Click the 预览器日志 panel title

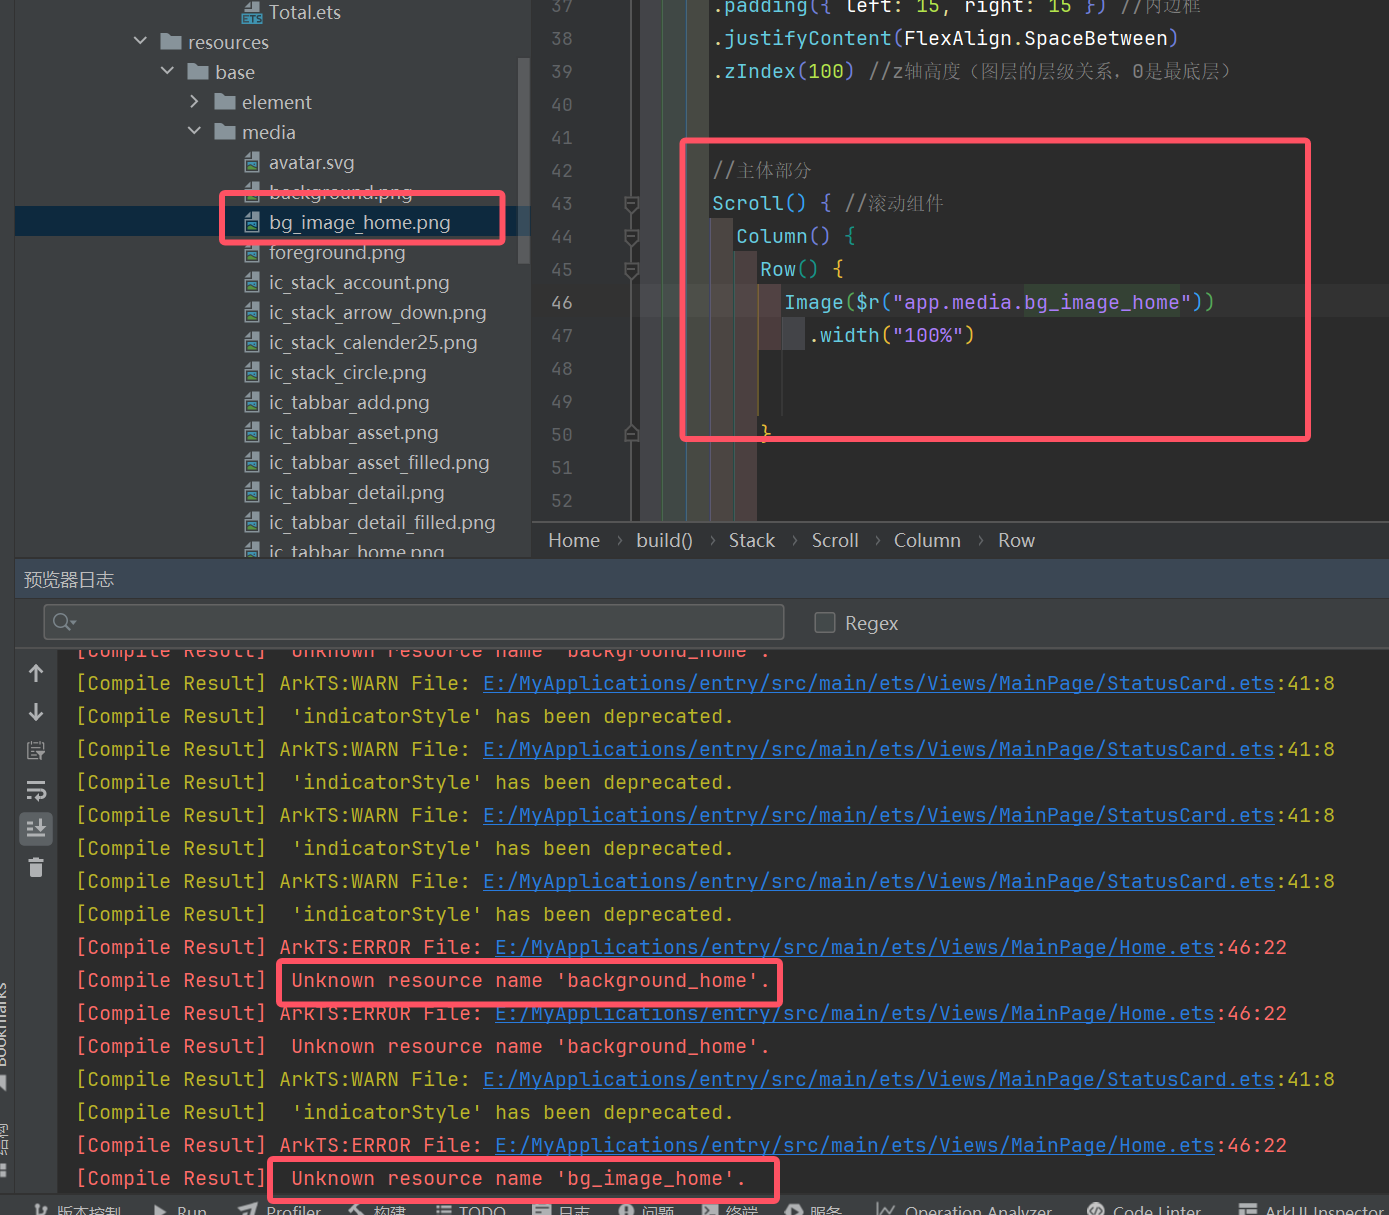(x=69, y=580)
